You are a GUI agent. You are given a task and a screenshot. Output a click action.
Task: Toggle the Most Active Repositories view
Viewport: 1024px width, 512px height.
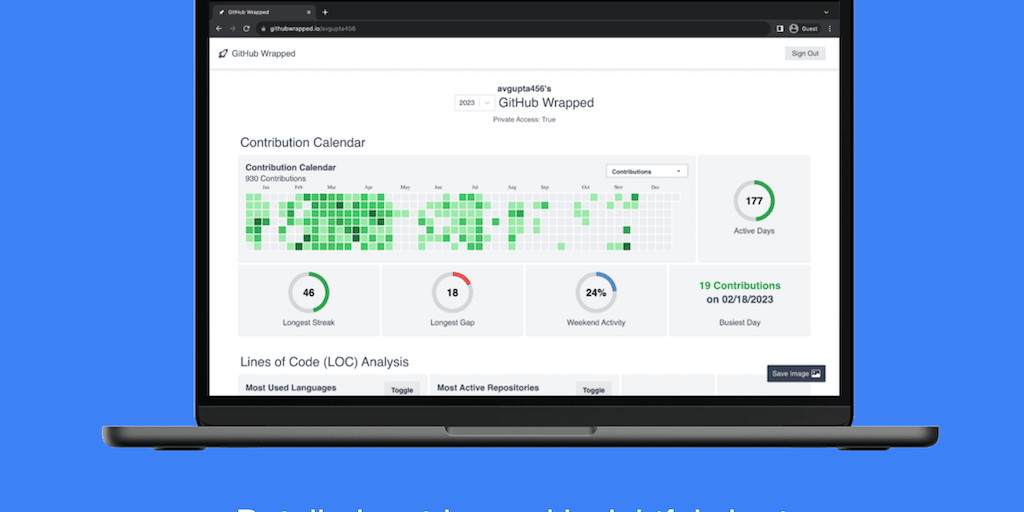coord(594,390)
